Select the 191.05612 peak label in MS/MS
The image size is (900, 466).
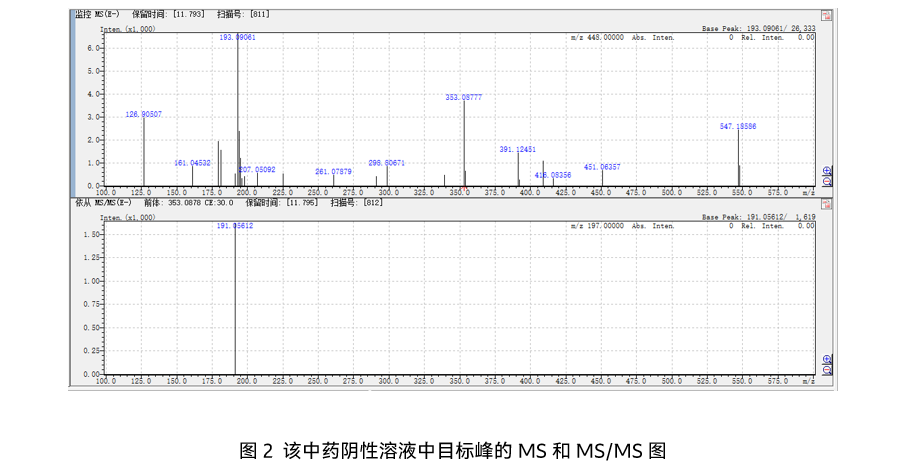235,226
